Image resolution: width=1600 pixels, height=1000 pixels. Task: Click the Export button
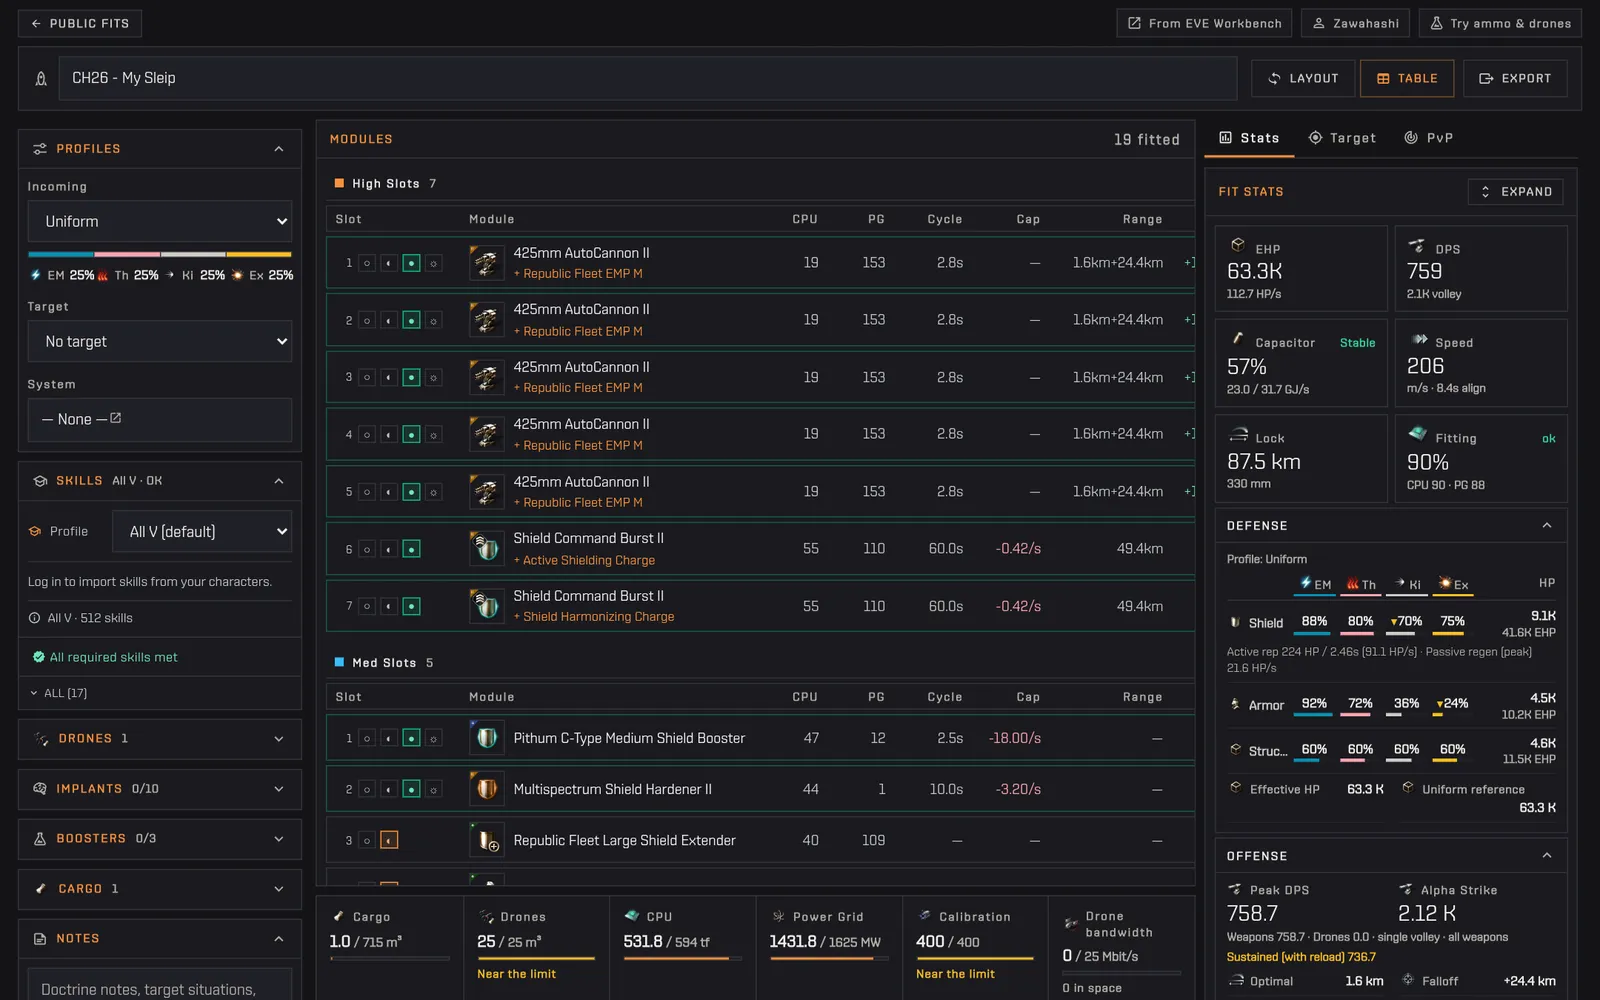pyautogui.click(x=1515, y=78)
